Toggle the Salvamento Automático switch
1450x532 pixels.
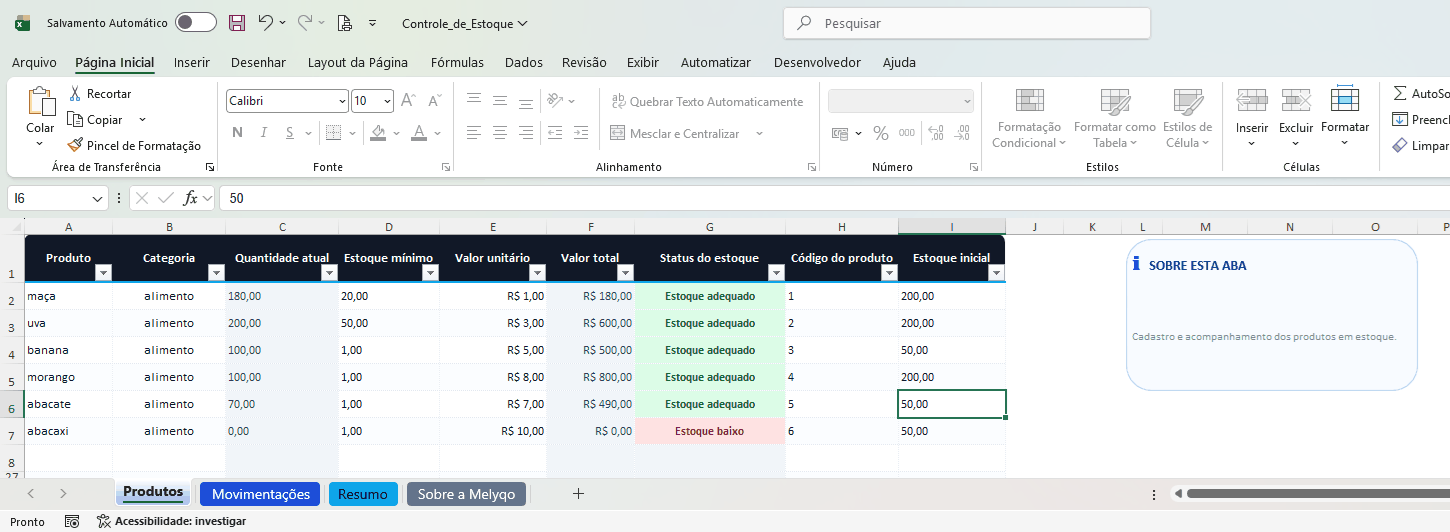pyautogui.click(x=196, y=22)
